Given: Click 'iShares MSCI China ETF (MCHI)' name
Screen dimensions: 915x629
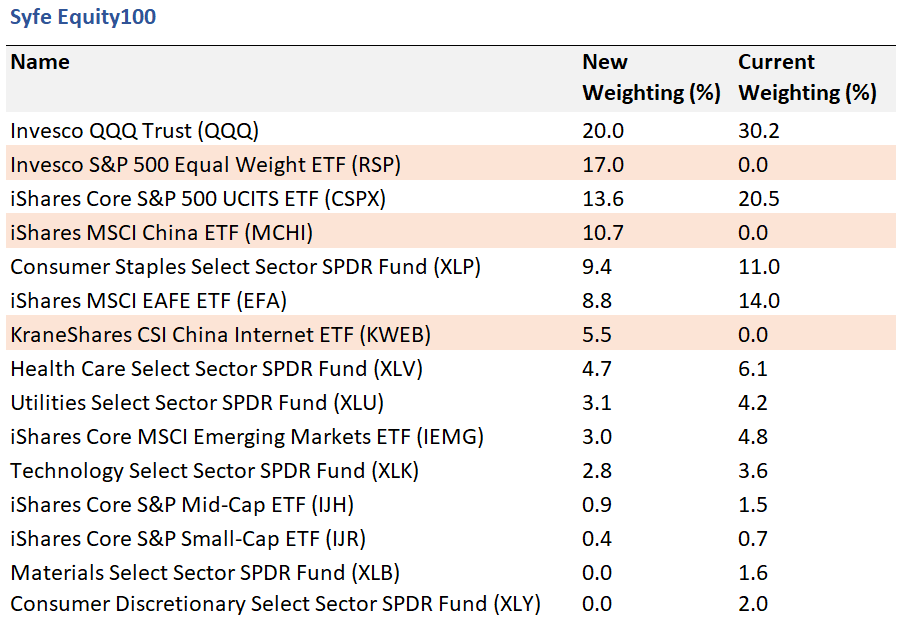Looking at the screenshot, I should (x=162, y=233).
